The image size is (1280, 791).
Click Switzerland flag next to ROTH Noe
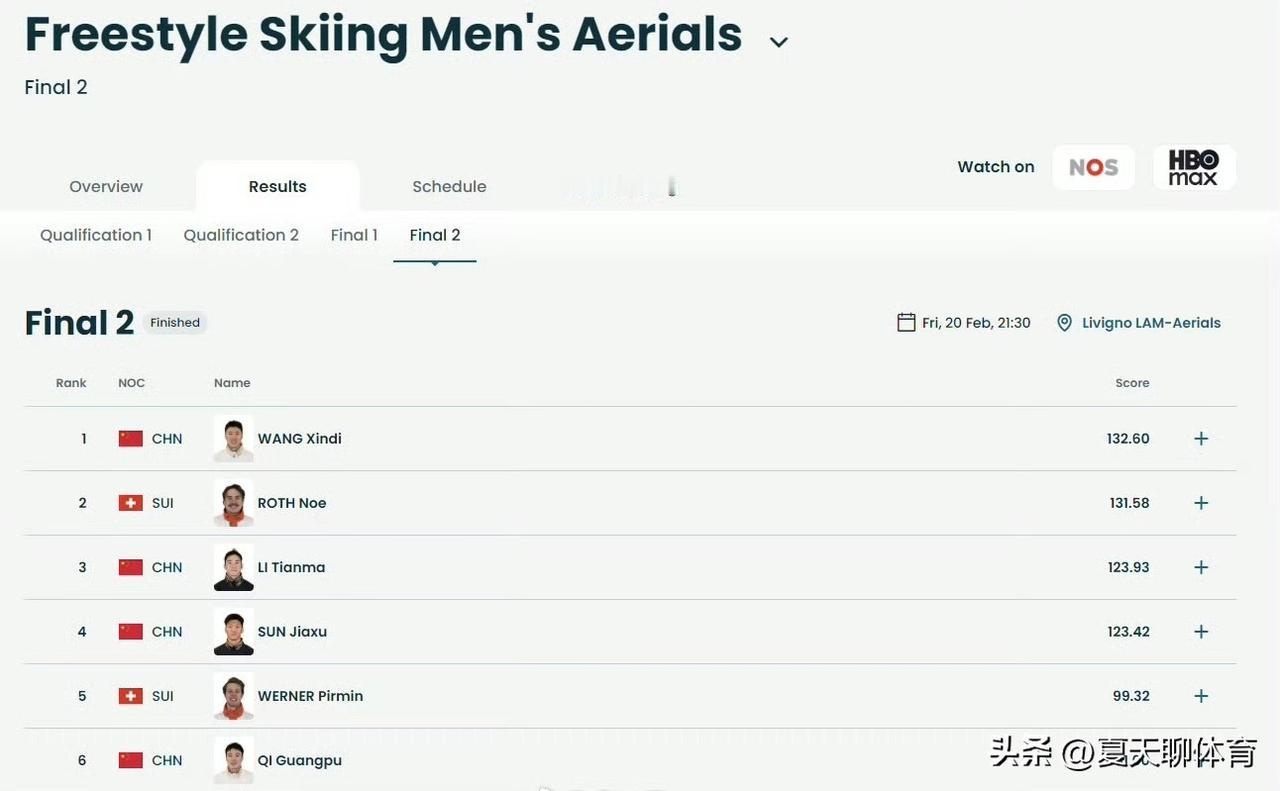point(131,503)
